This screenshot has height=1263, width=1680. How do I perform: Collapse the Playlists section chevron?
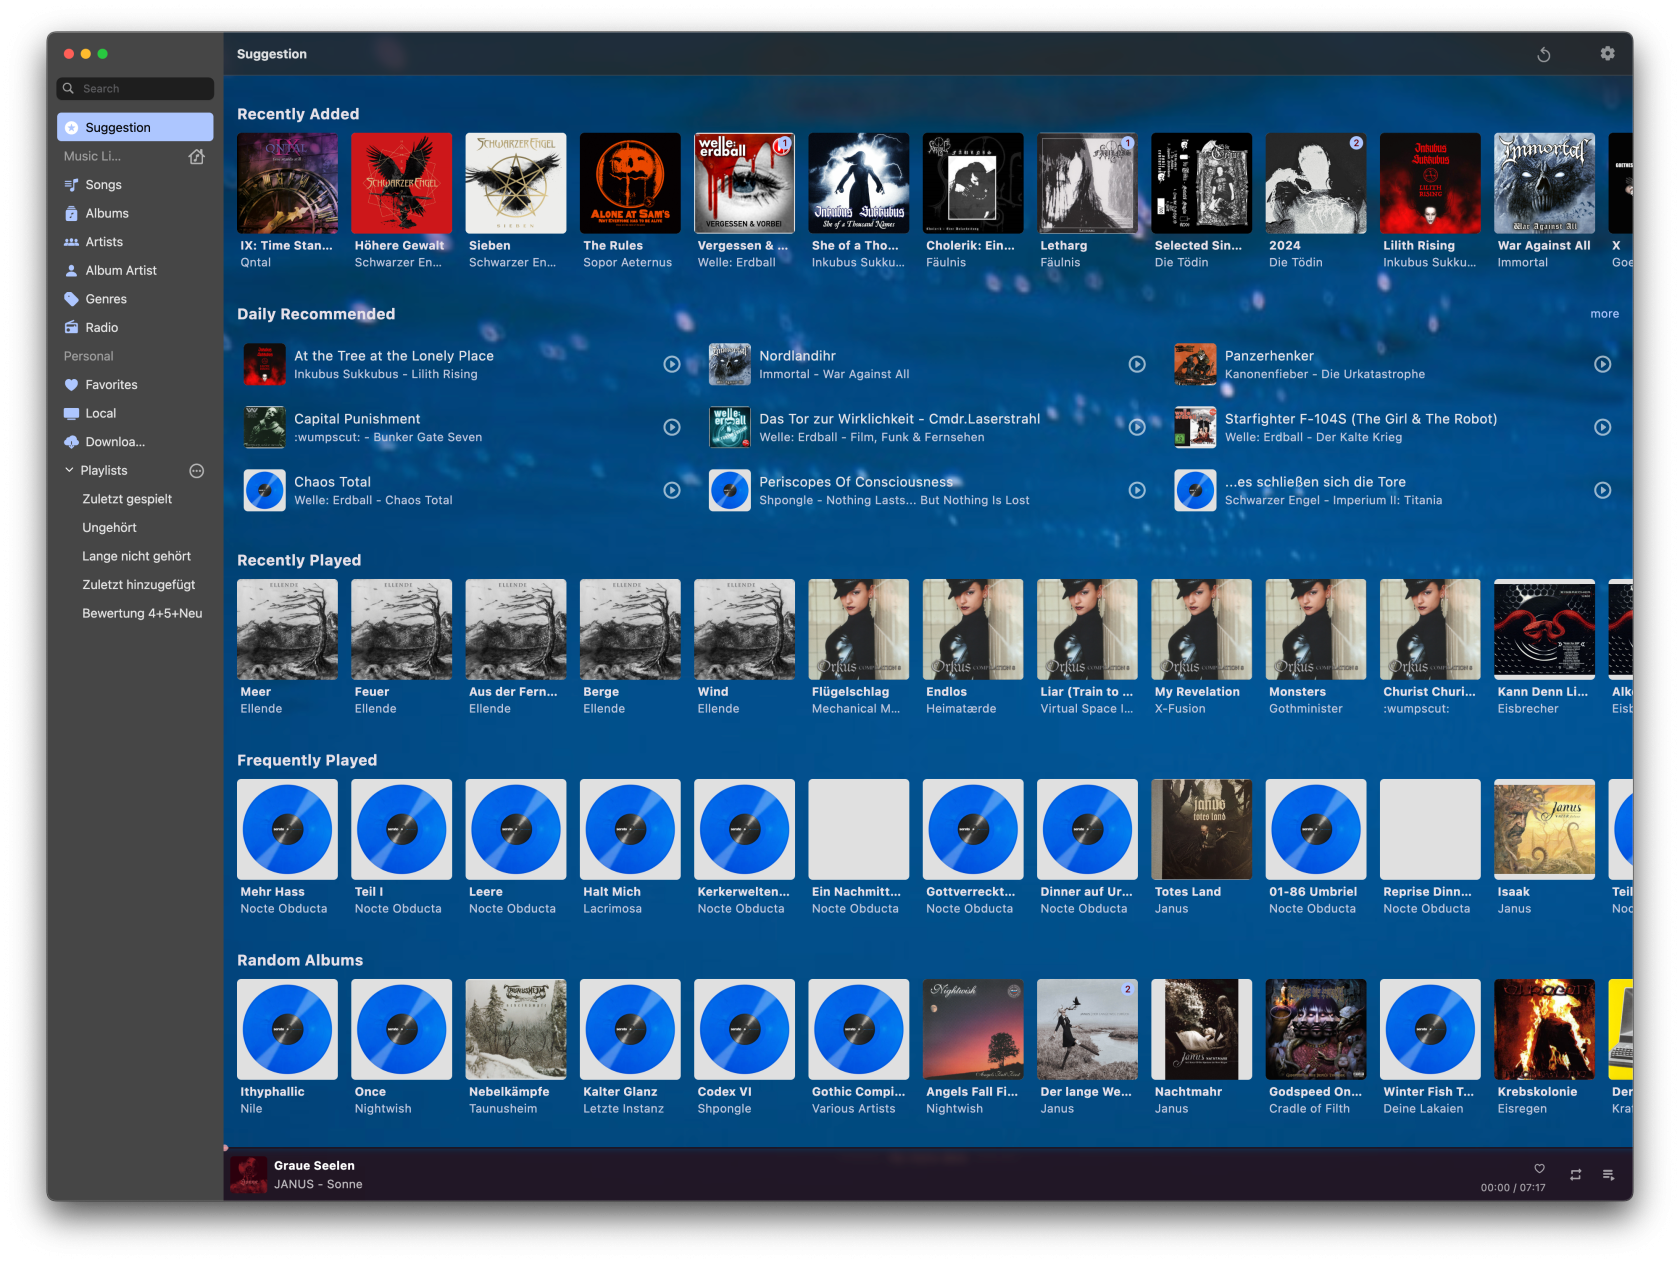pyautogui.click(x=69, y=470)
